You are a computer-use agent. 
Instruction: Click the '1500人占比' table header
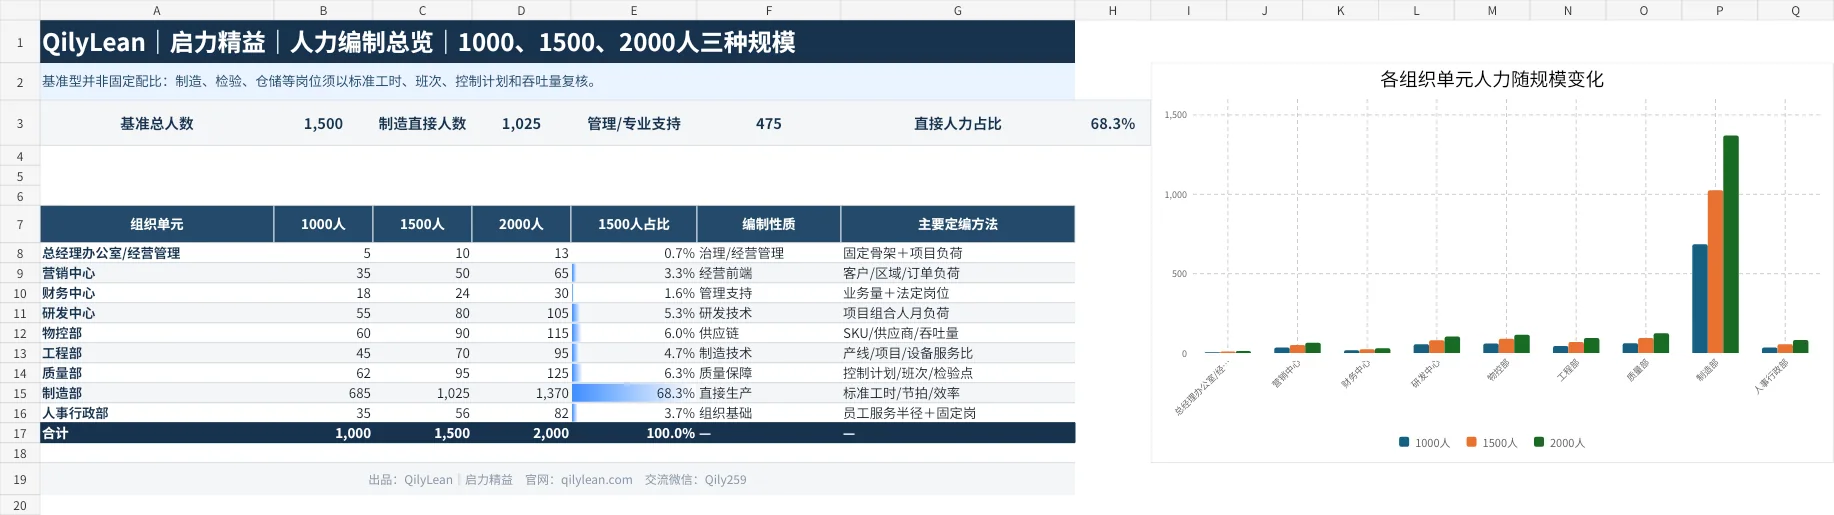(x=634, y=224)
